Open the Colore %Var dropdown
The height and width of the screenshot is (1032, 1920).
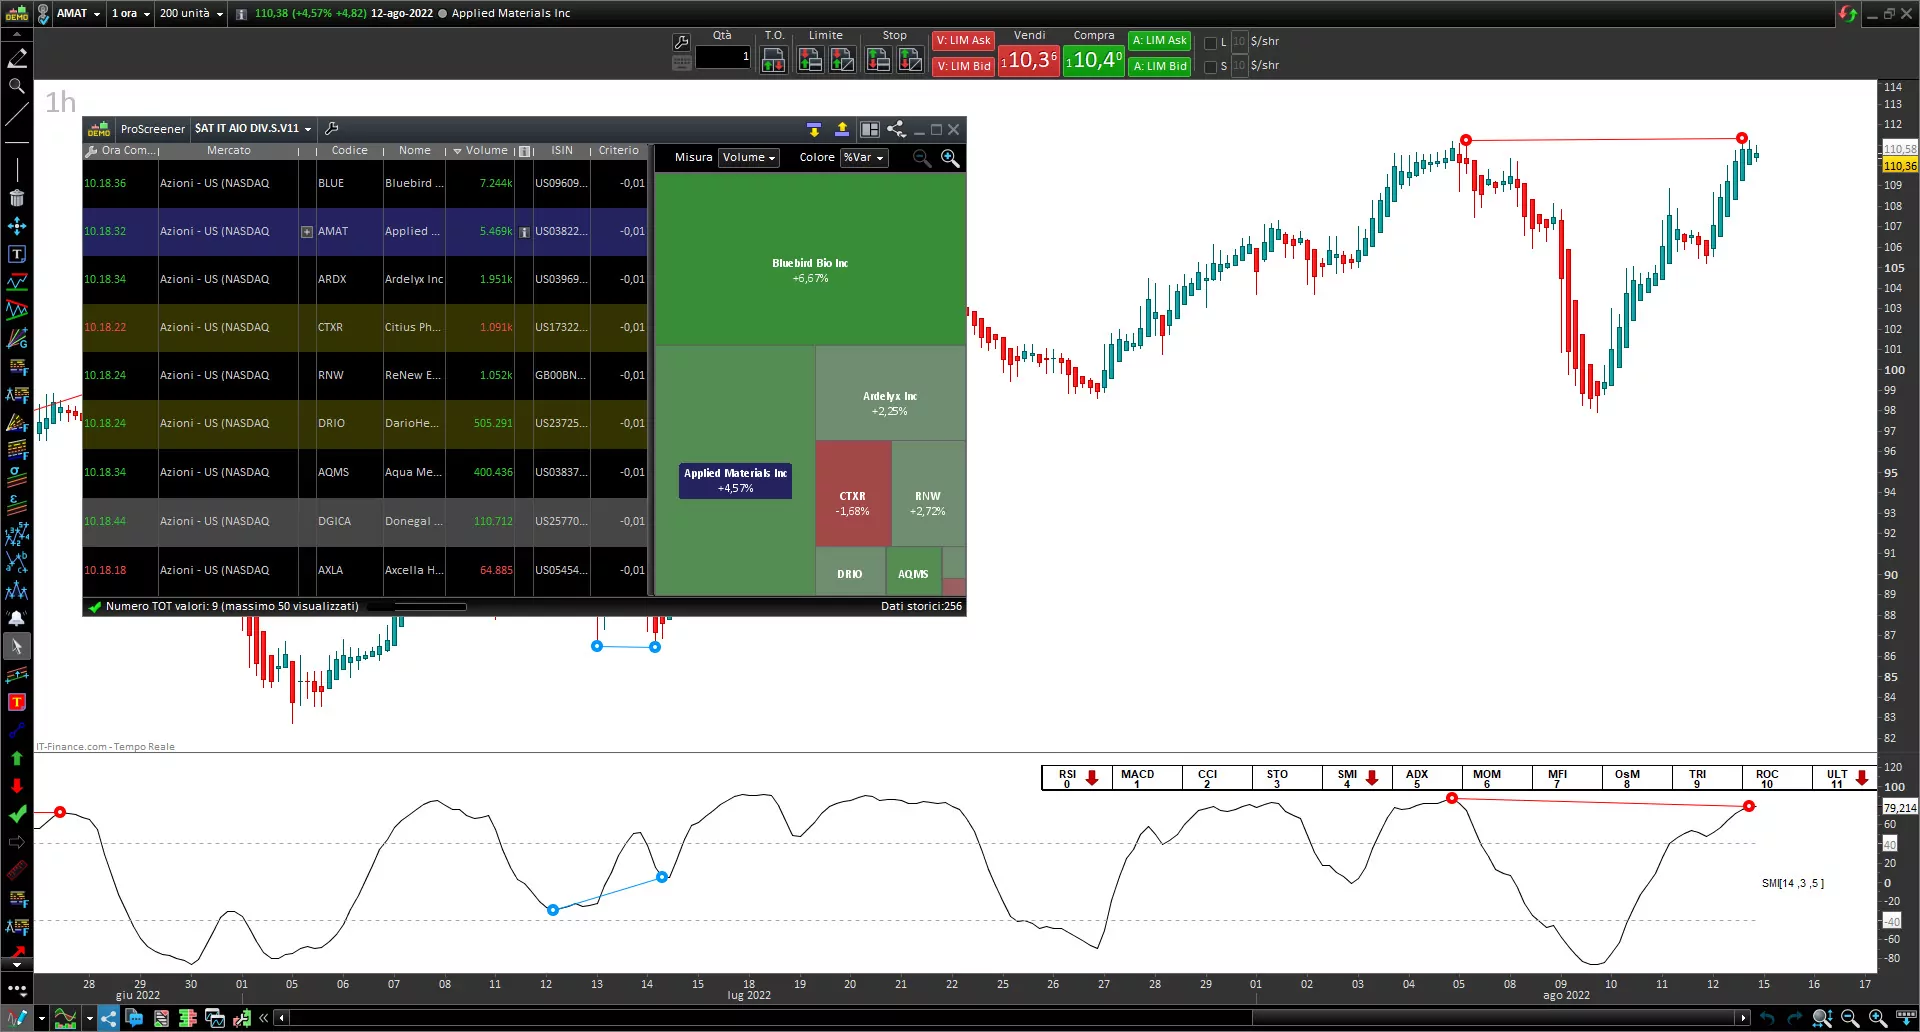[864, 158]
